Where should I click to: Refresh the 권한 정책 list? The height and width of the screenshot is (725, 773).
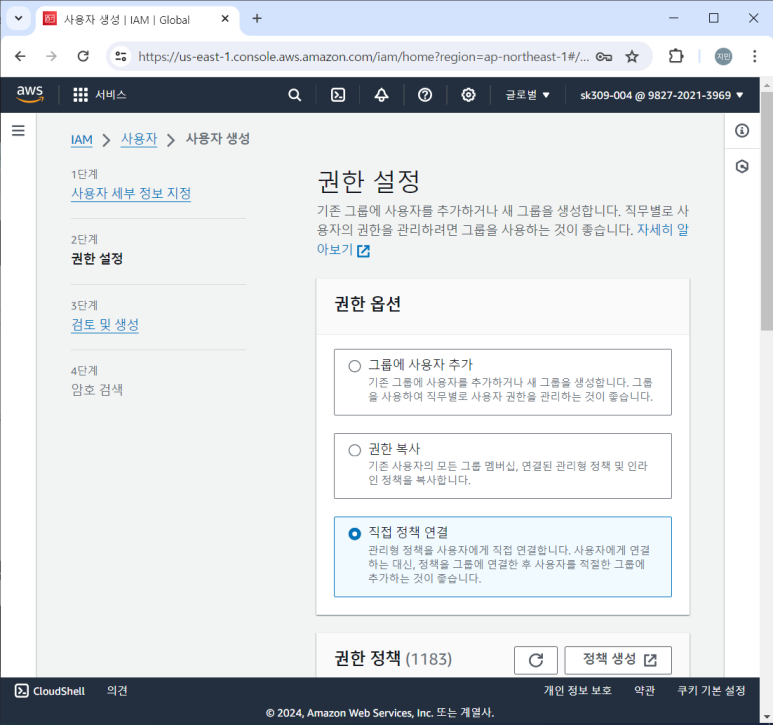(535, 660)
